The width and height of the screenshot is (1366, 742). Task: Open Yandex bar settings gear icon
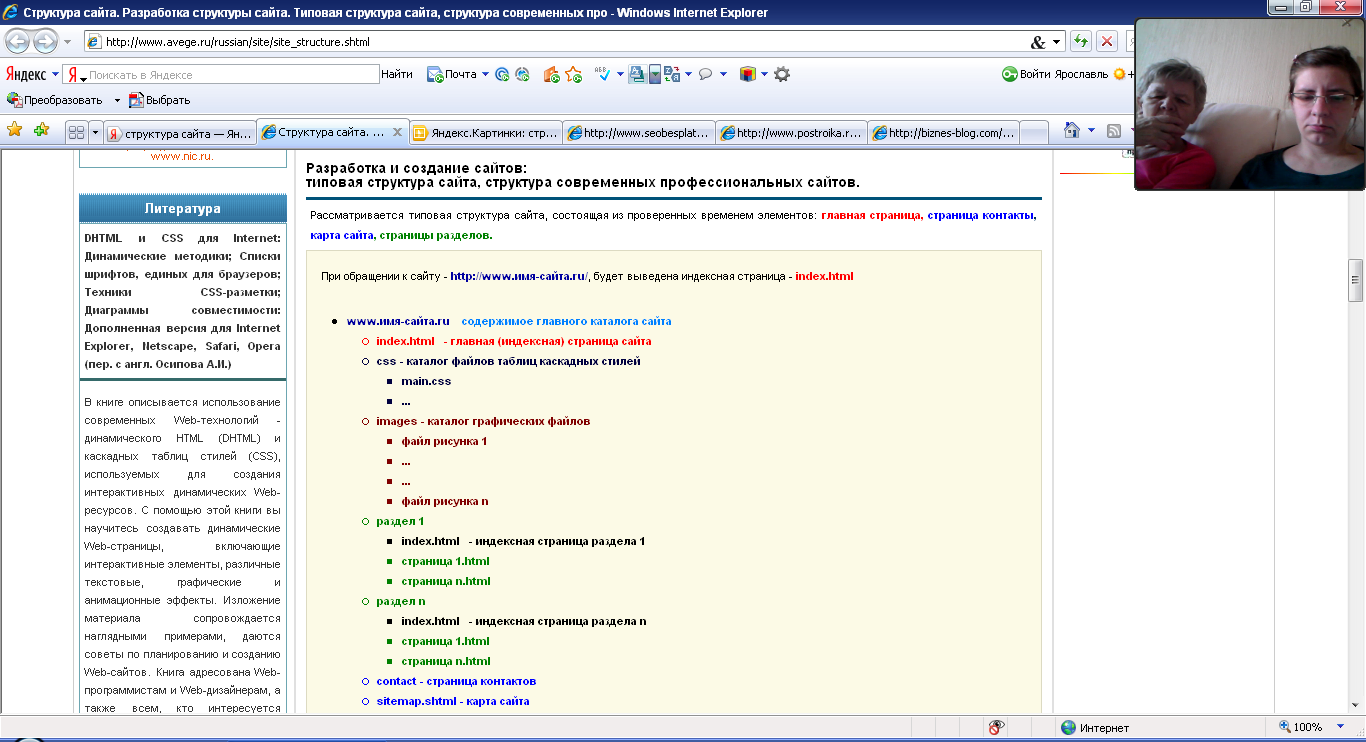point(782,74)
